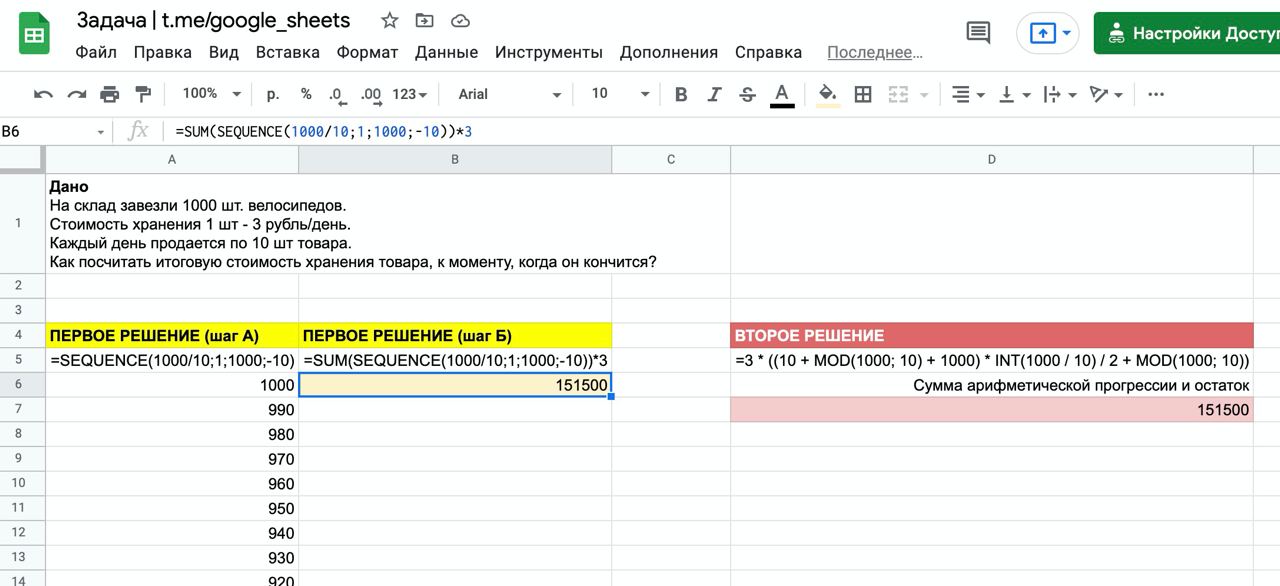Open the fill color picker
The image size is (1280, 586).
(828, 94)
